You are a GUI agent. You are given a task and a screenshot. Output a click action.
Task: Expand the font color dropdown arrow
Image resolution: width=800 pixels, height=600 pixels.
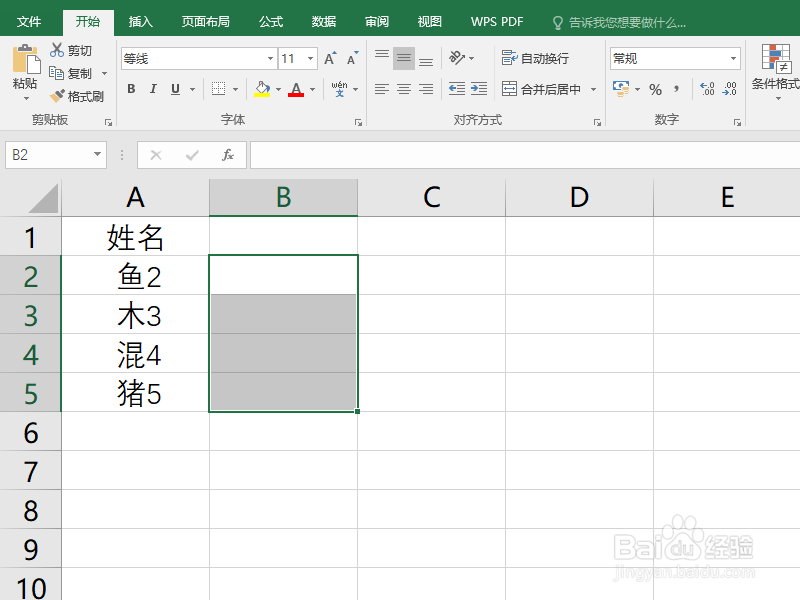312,89
